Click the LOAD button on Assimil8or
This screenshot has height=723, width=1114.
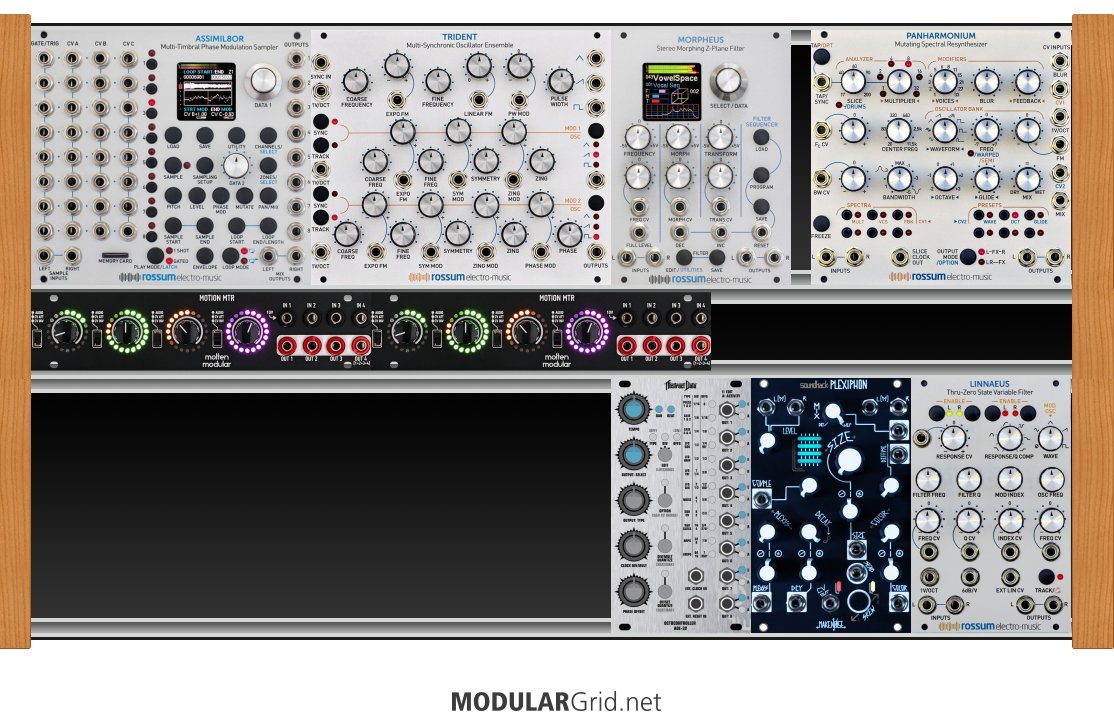tap(173, 136)
